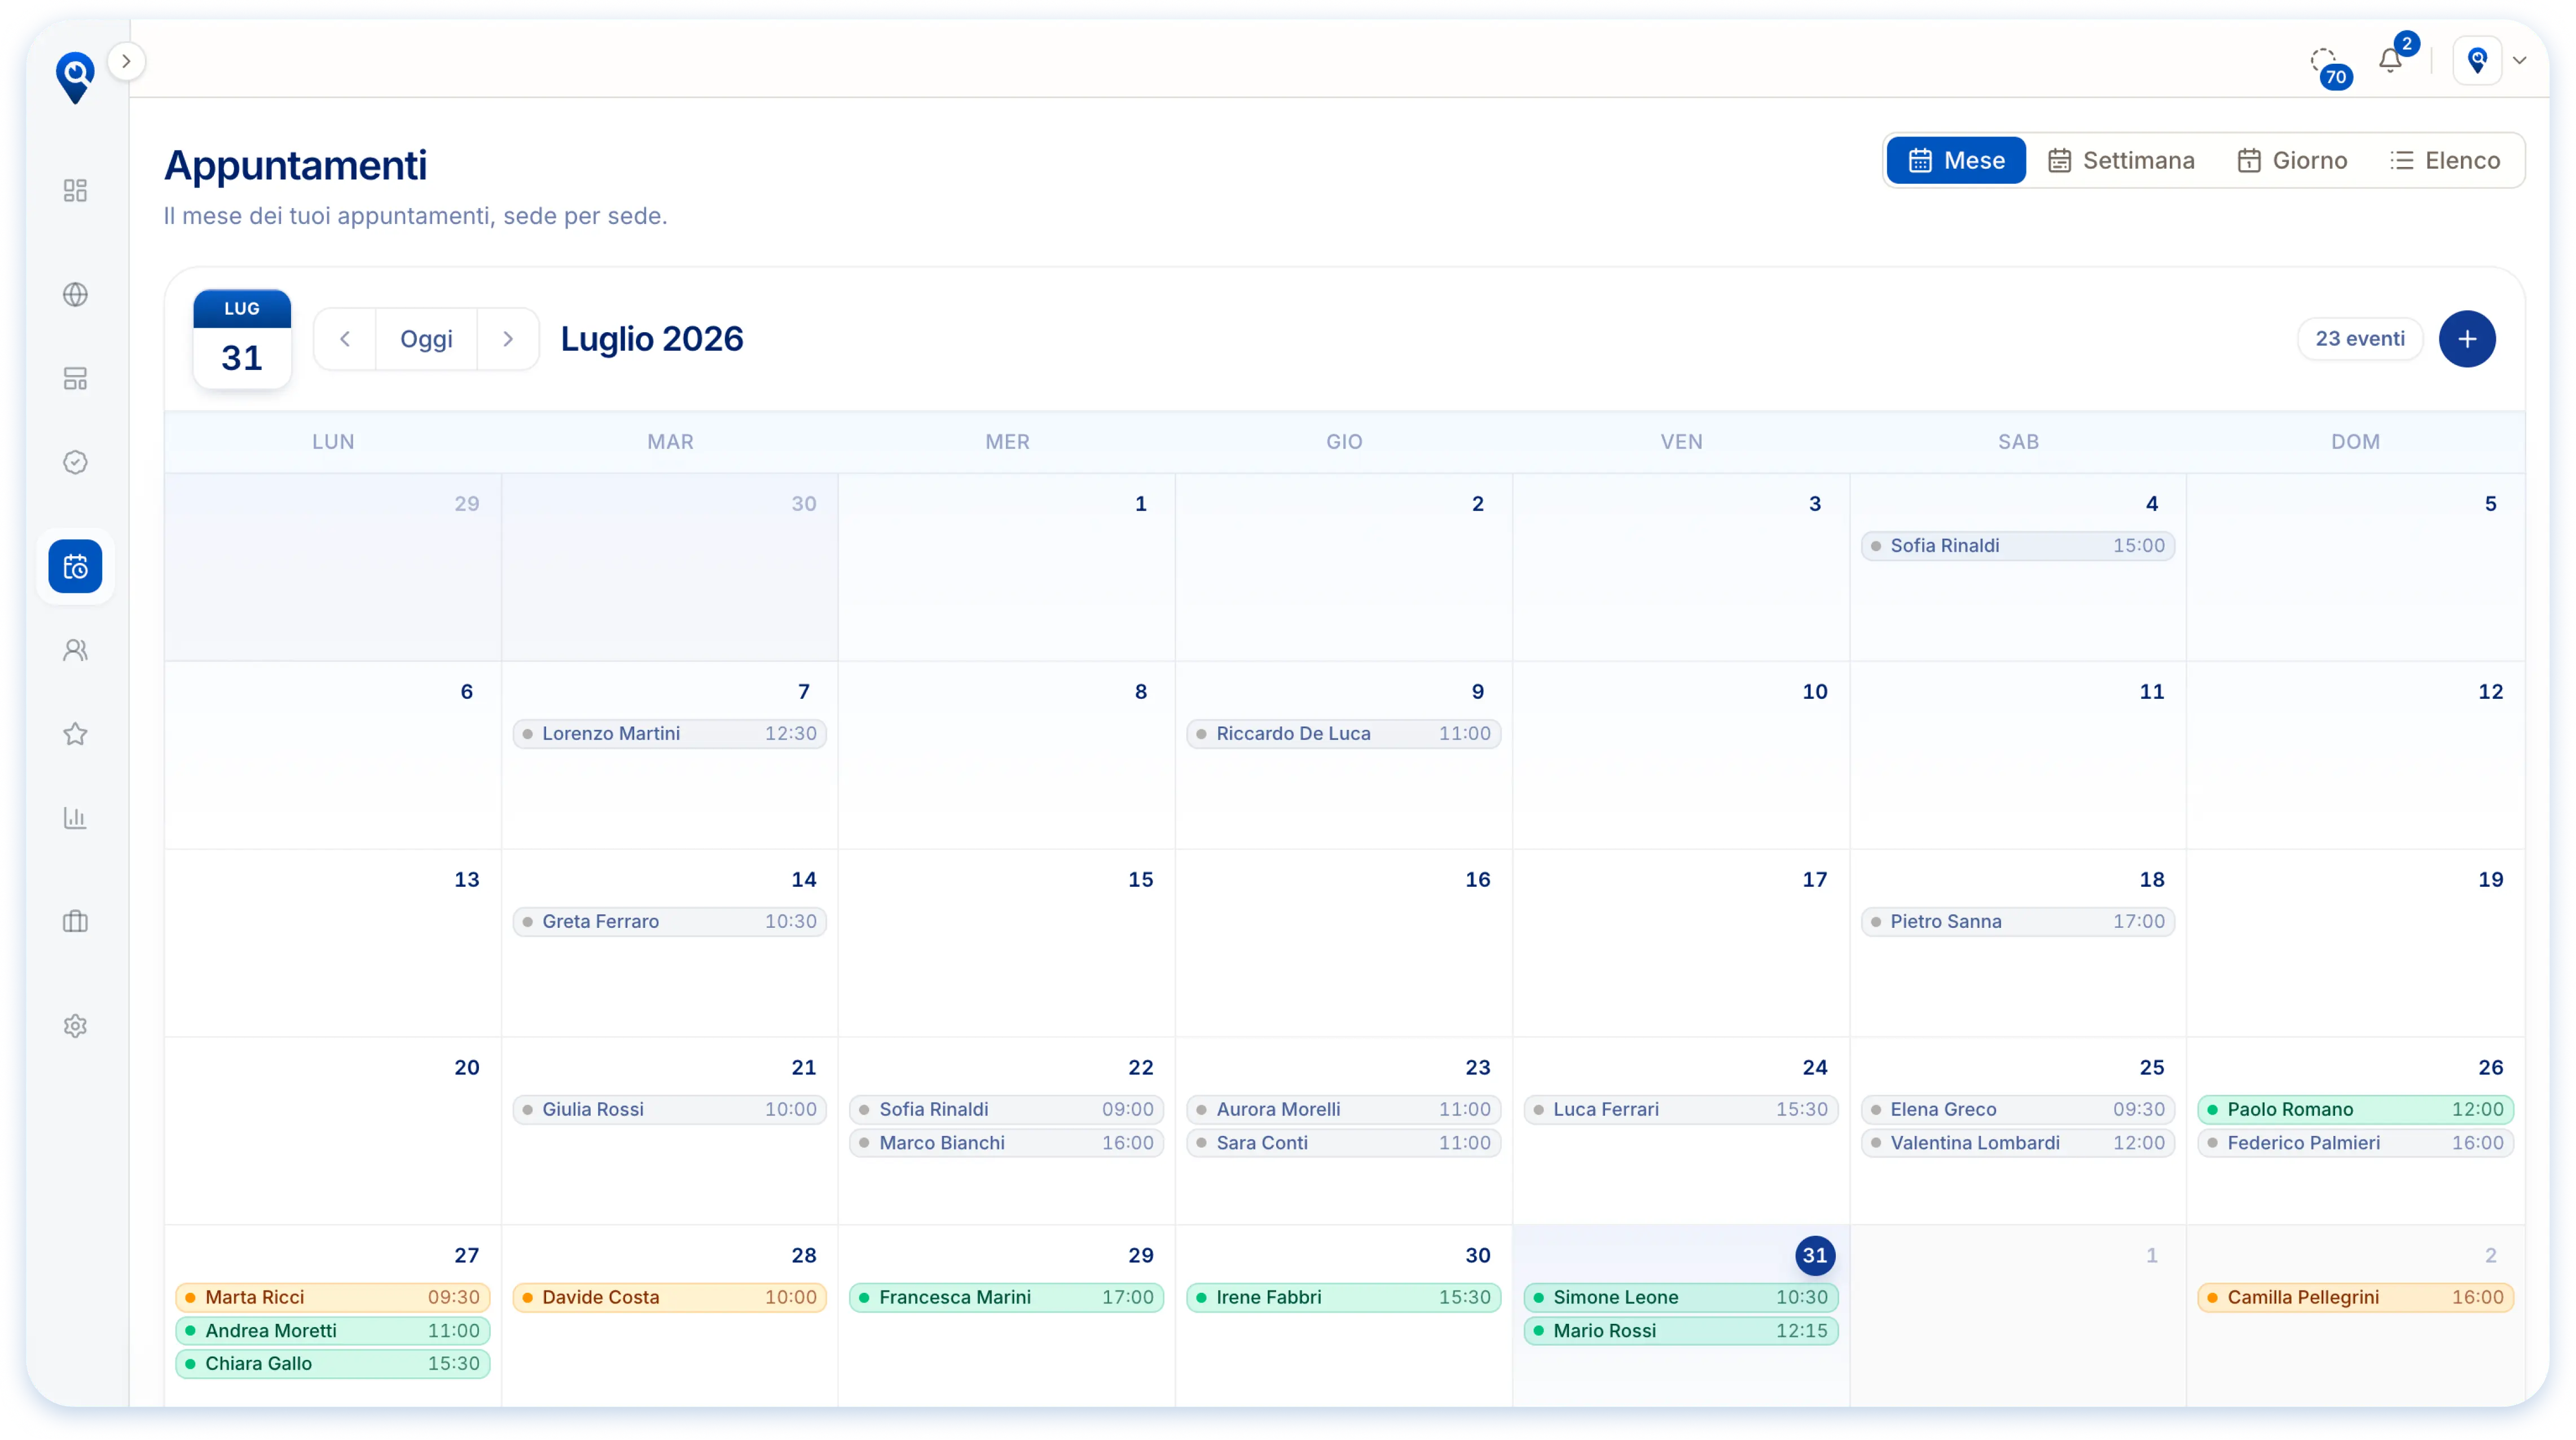2576x1440 pixels.
Task: Switch to the Giorno view tab
Action: coord(2292,160)
